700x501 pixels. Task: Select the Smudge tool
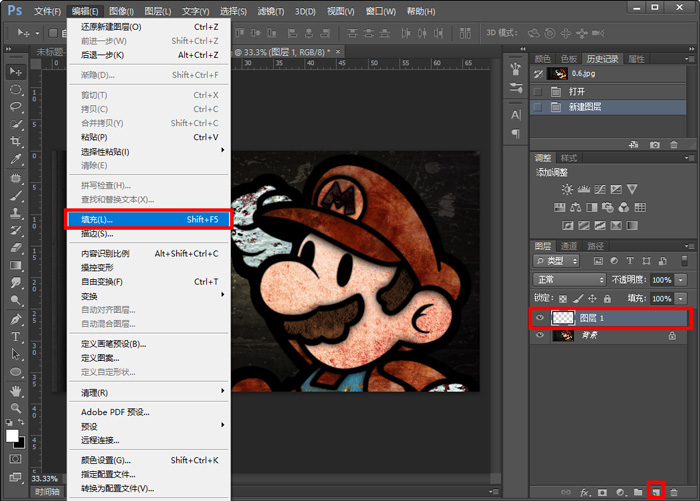point(16,282)
